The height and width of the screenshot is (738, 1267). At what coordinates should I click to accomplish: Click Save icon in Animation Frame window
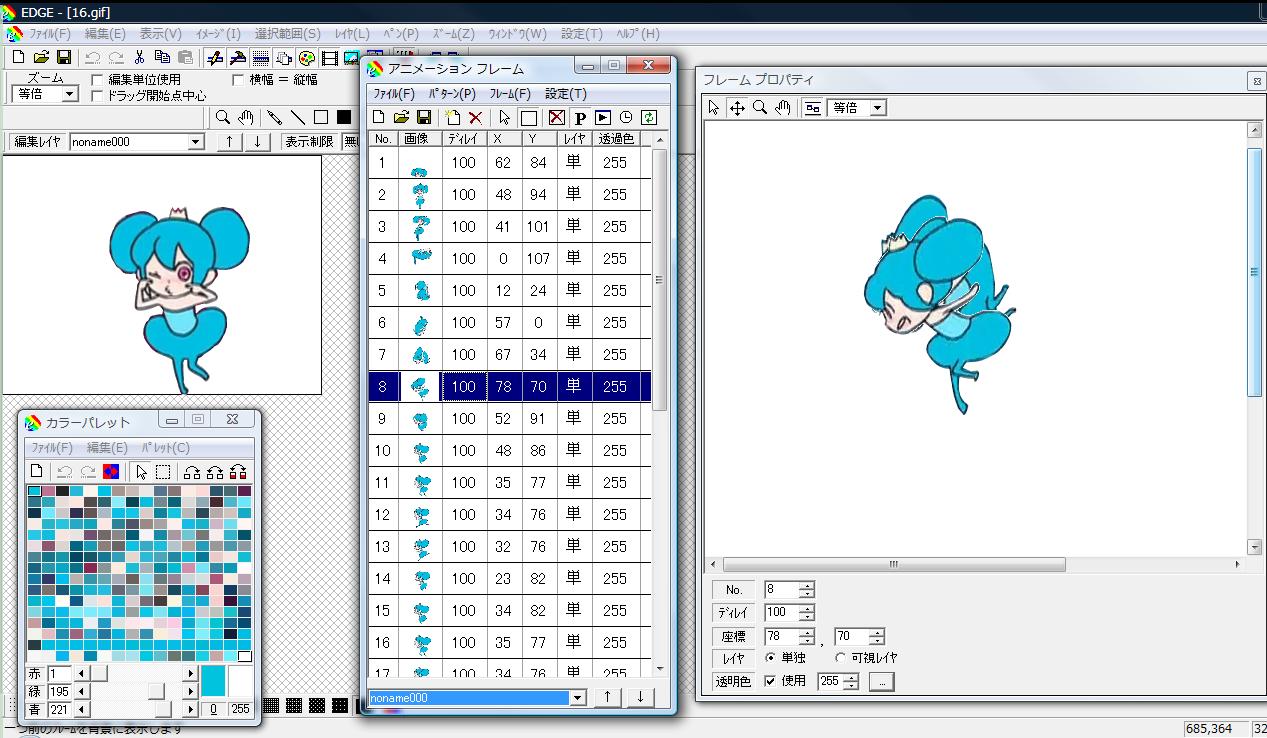click(x=424, y=117)
